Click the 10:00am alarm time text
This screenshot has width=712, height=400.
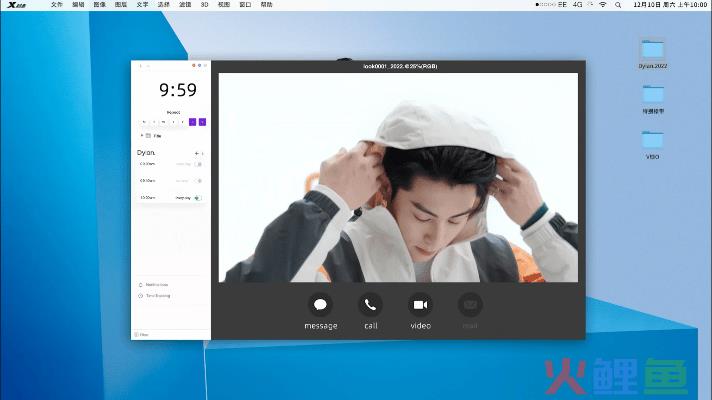(x=148, y=198)
